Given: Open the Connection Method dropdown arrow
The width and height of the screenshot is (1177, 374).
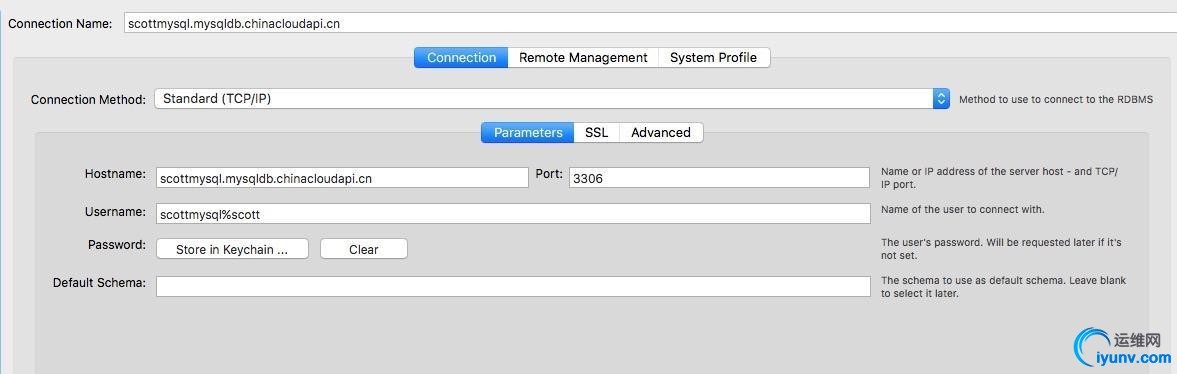Looking at the screenshot, I should coord(941,98).
